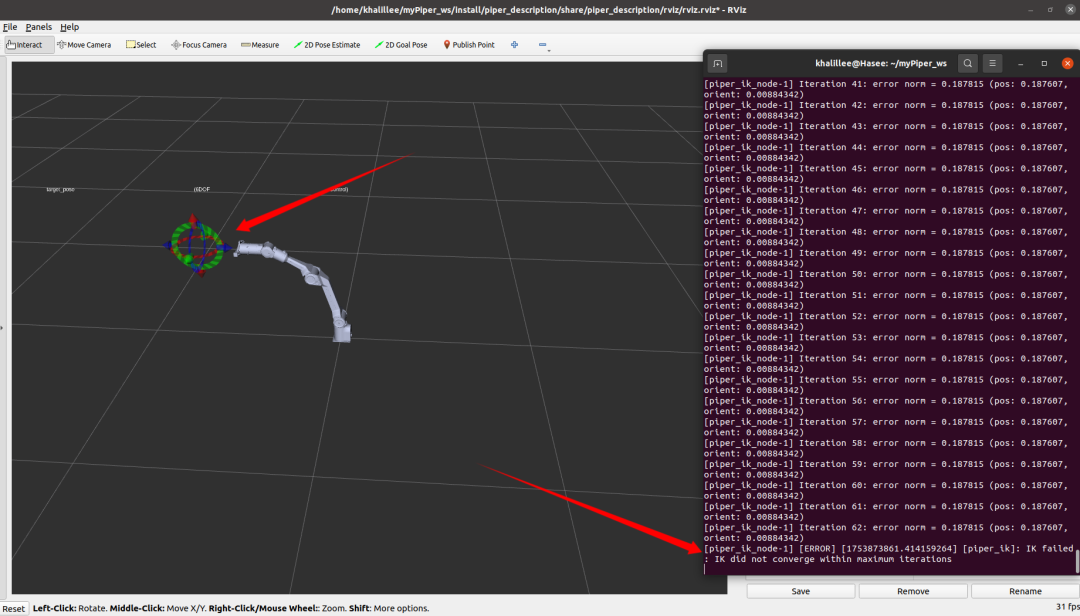Open the Panels menu
The height and width of the screenshot is (616, 1080).
coord(39,27)
